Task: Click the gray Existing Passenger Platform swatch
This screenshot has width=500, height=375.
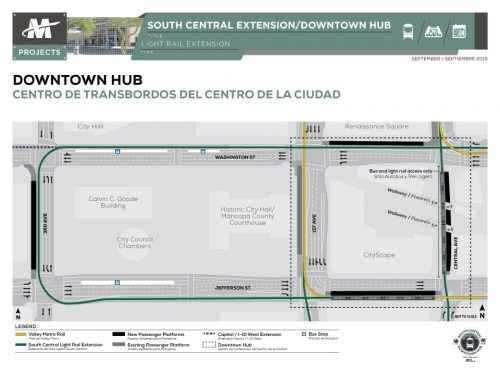Action: point(119,344)
